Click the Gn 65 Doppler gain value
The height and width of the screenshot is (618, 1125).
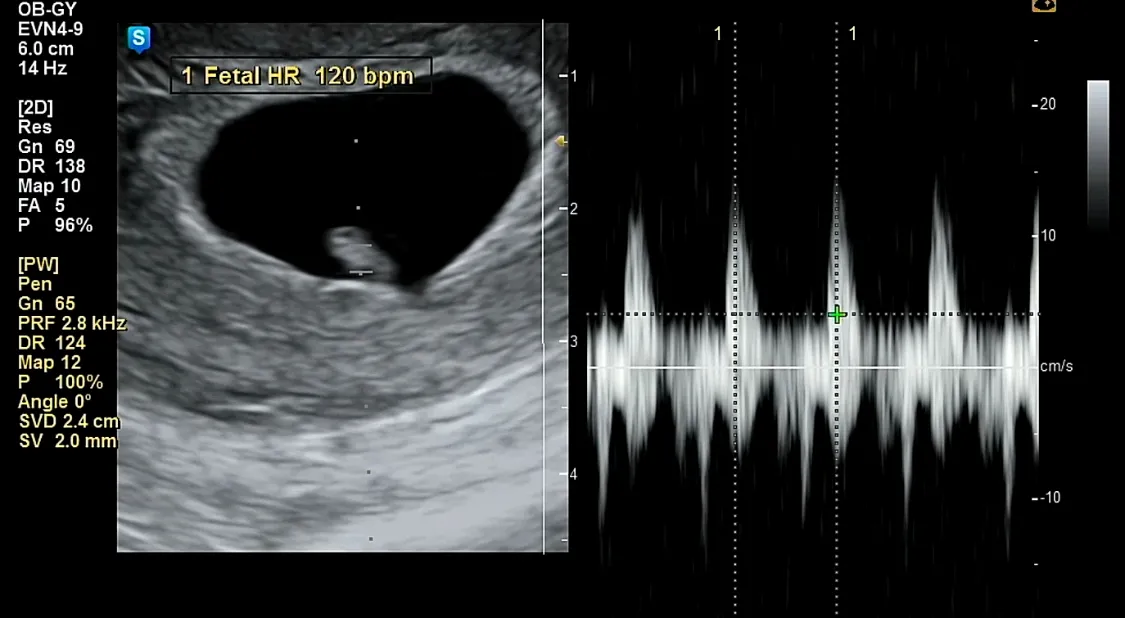click(47, 304)
